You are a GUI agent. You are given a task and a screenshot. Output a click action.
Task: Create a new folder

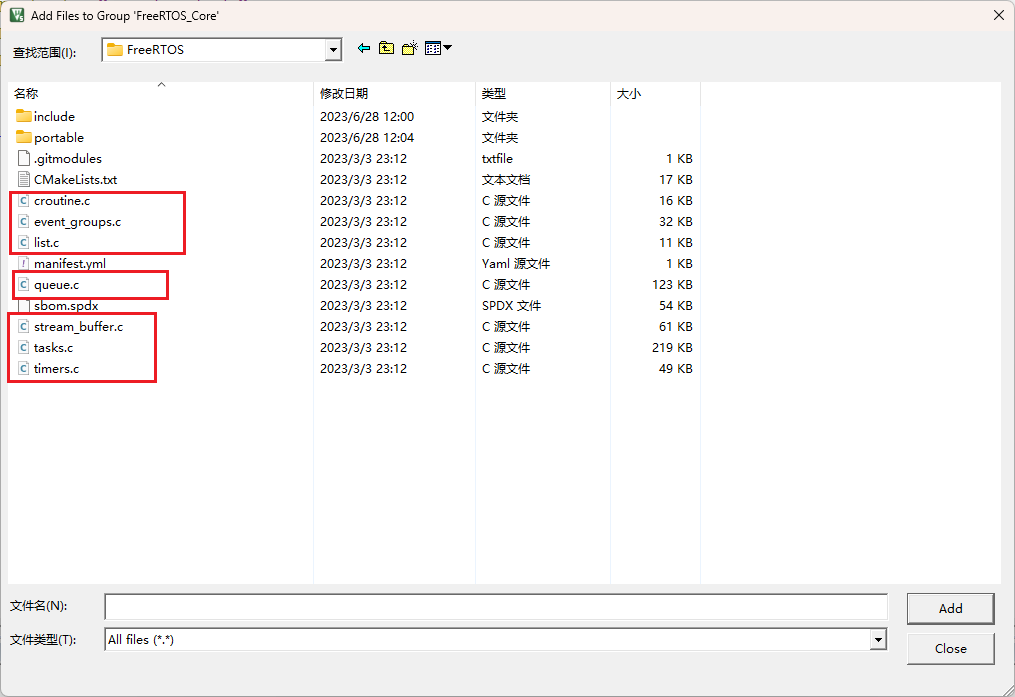(409, 49)
